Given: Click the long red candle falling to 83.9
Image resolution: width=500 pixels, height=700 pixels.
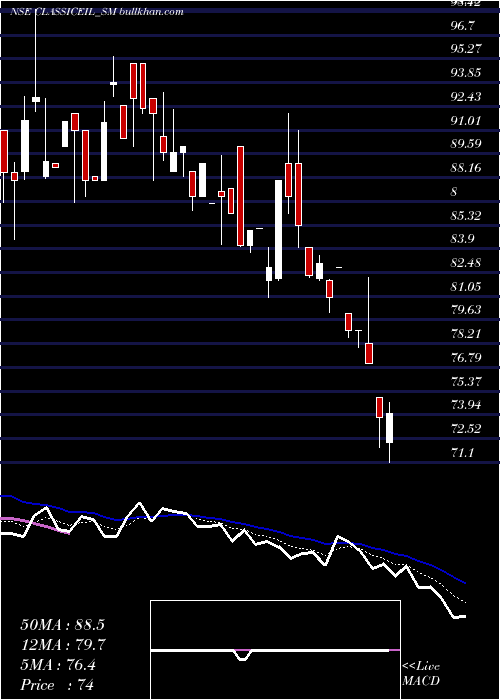Looking at the screenshot, I should (x=241, y=196).
